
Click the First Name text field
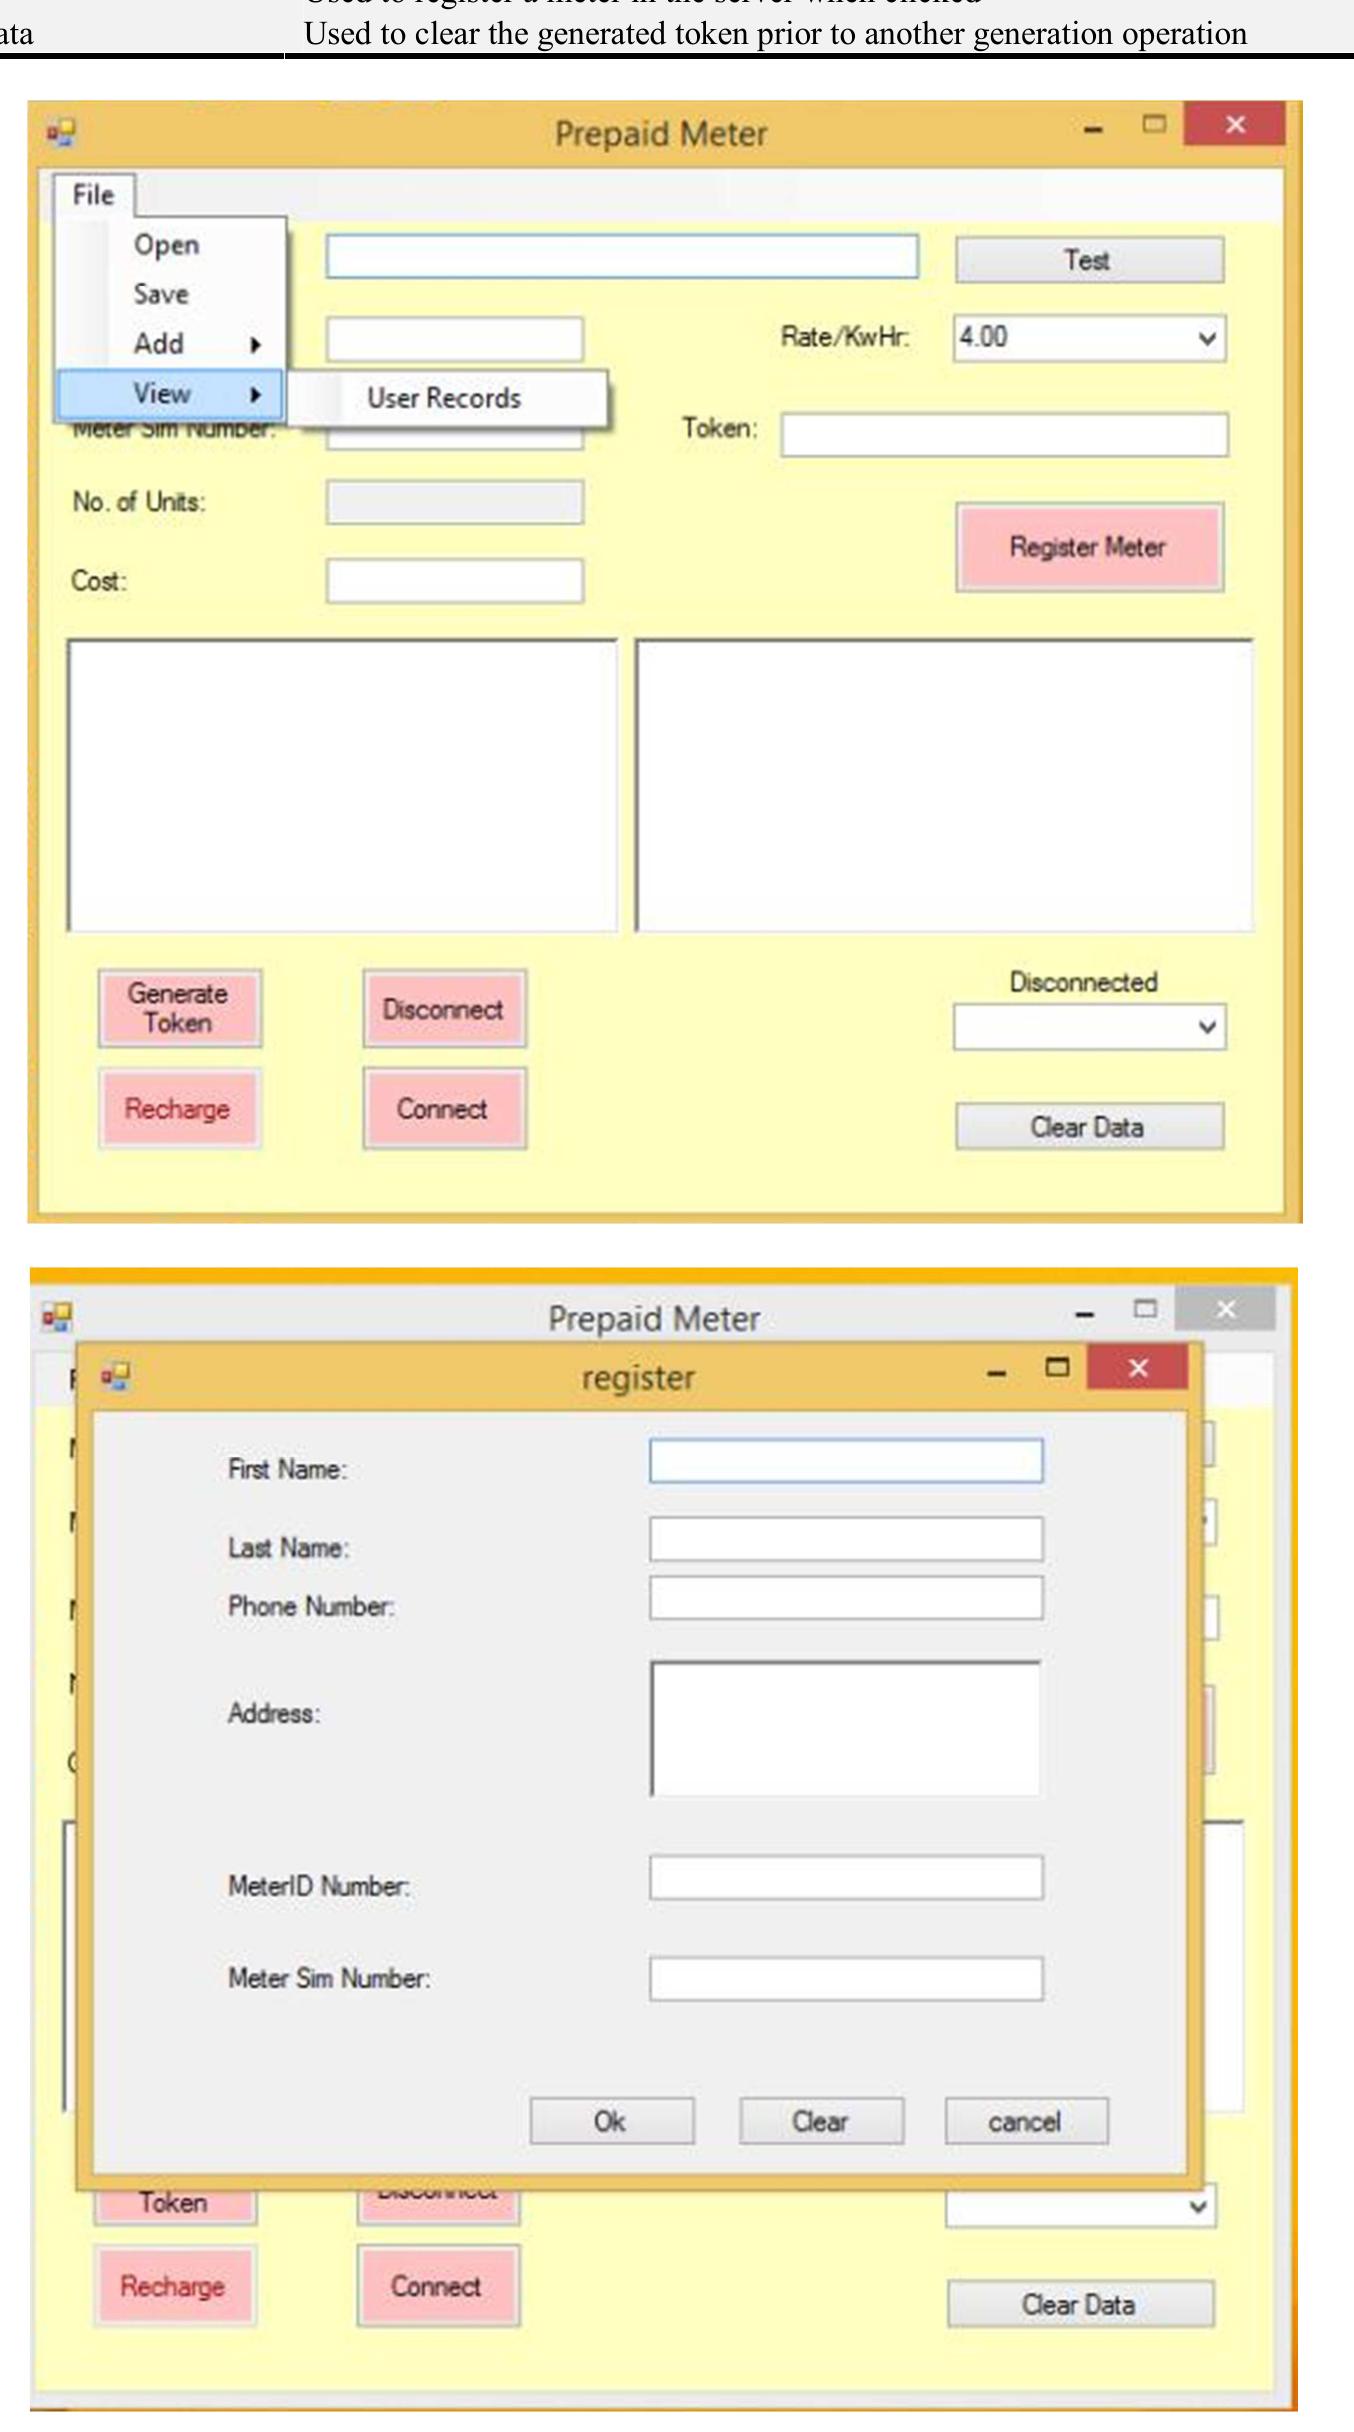(x=845, y=1461)
